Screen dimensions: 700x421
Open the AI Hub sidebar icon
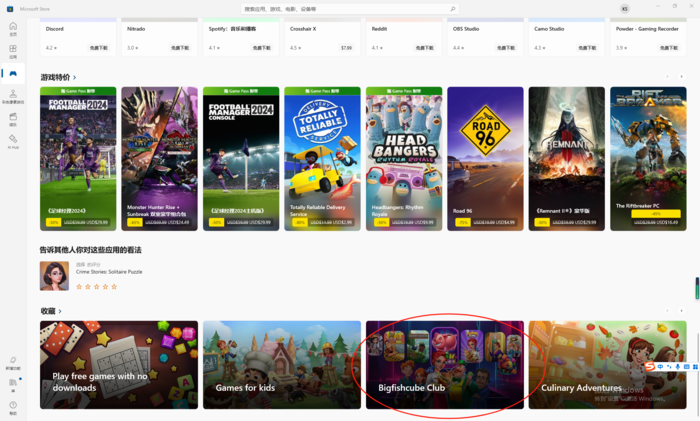point(13,141)
